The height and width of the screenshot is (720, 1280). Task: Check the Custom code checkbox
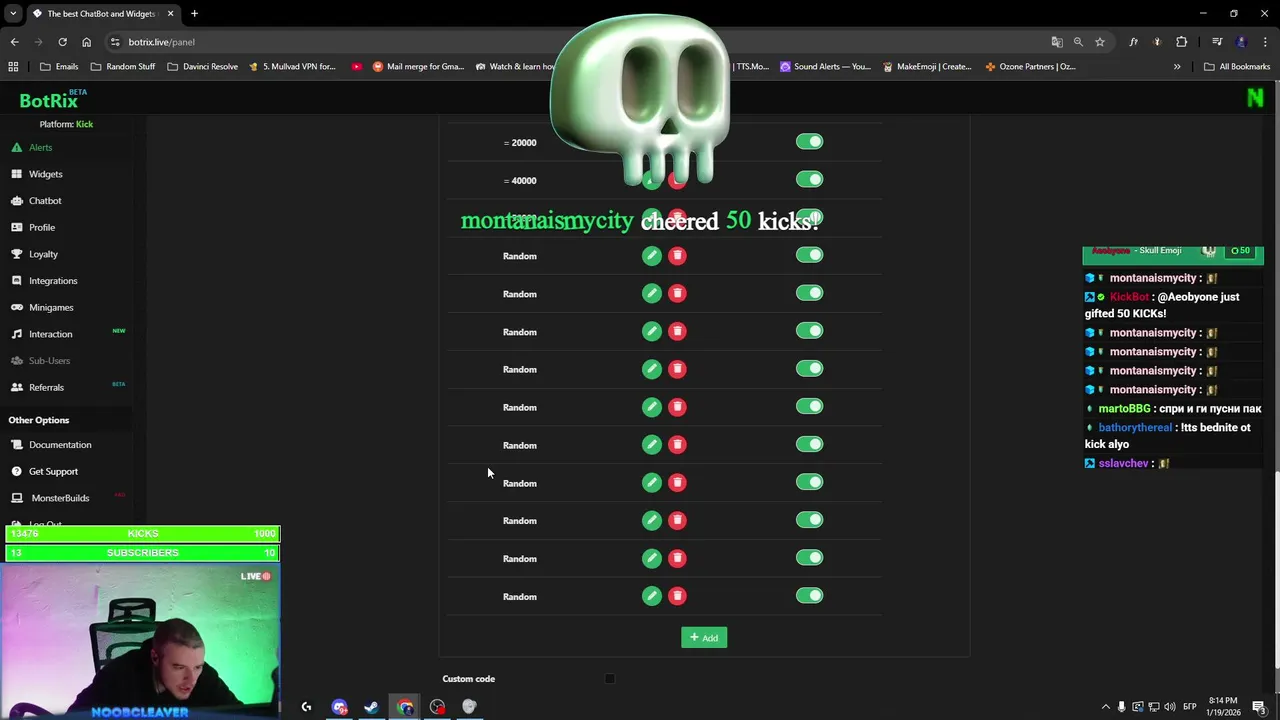pos(609,679)
